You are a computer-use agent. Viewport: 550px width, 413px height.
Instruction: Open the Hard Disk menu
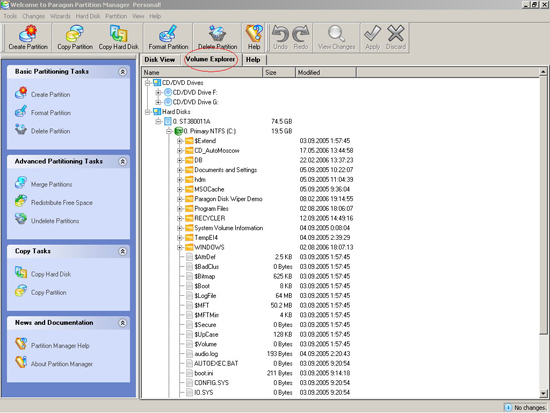pyautogui.click(x=88, y=16)
